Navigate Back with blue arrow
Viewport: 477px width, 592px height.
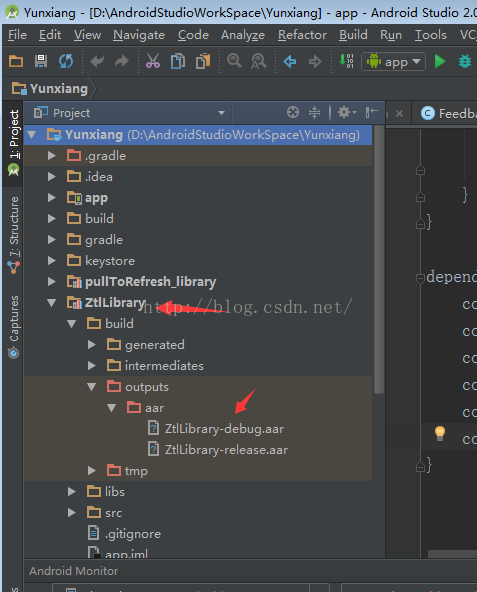tap(290, 61)
